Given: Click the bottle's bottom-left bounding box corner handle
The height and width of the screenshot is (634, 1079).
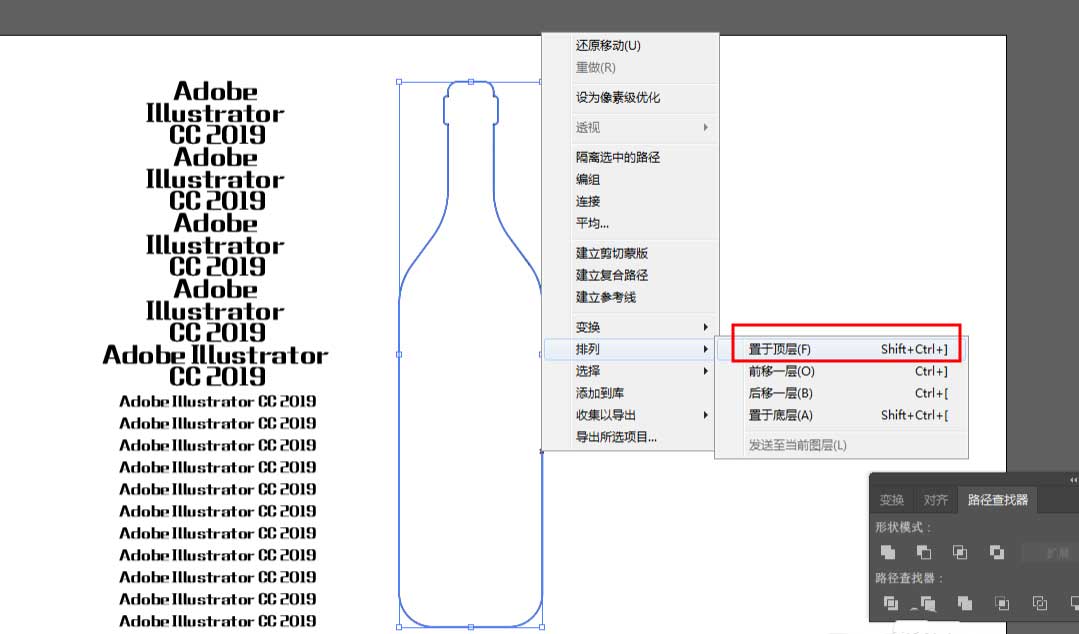Looking at the screenshot, I should 399,627.
